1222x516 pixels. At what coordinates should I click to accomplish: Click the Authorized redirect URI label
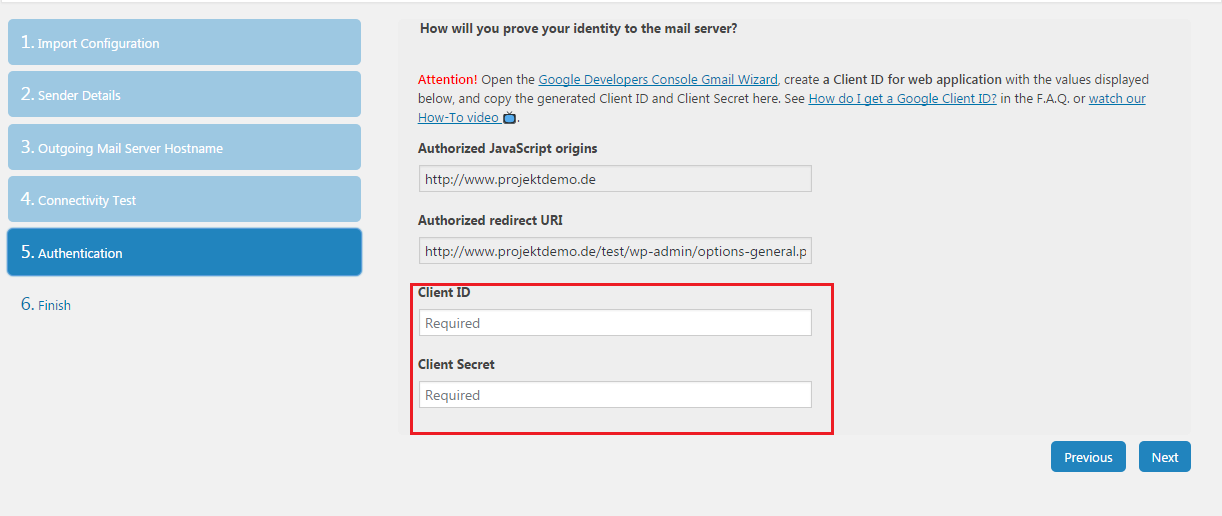(497, 220)
